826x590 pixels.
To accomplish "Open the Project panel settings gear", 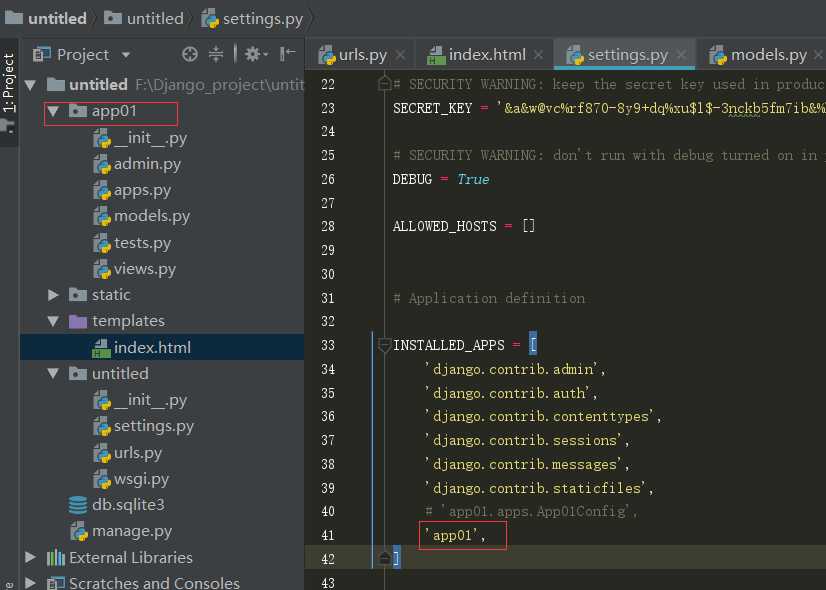I will [x=255, y=54].
